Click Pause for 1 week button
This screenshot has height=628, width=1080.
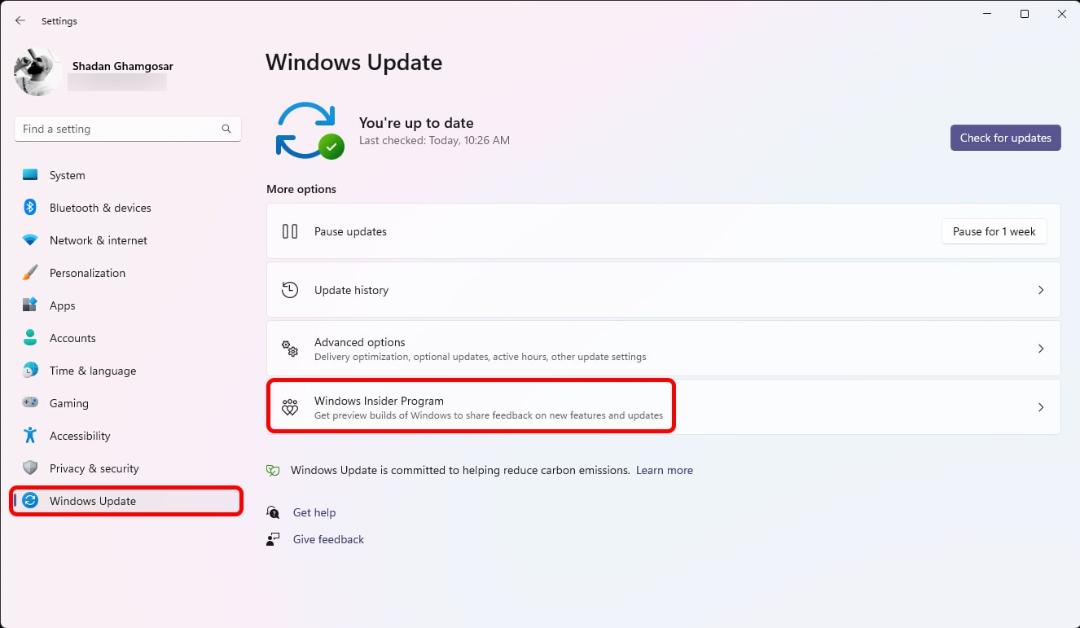(x=994, y=231)
